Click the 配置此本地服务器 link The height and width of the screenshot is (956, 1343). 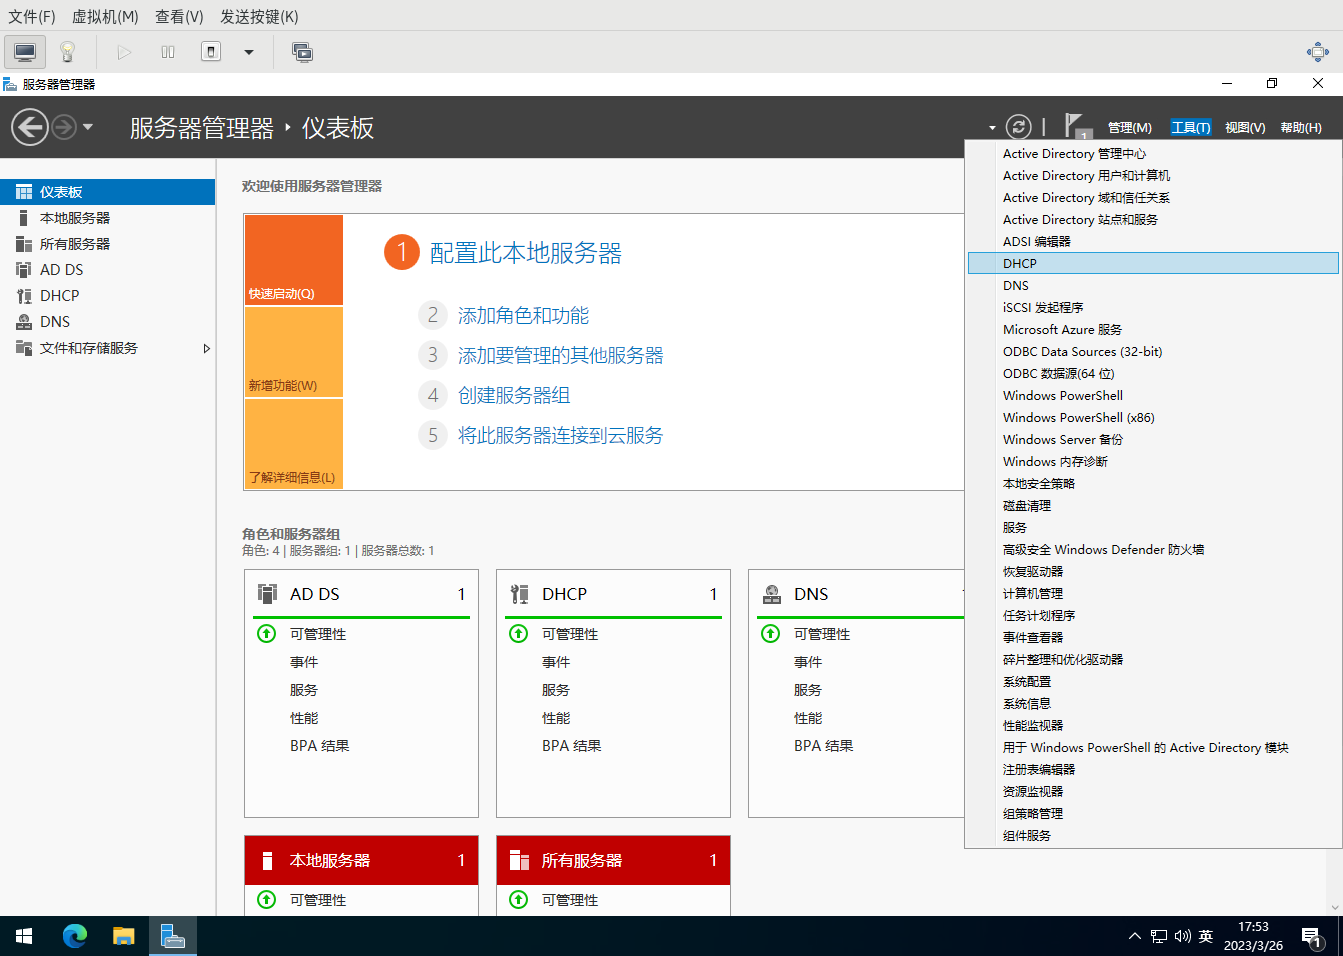(526, 253)
